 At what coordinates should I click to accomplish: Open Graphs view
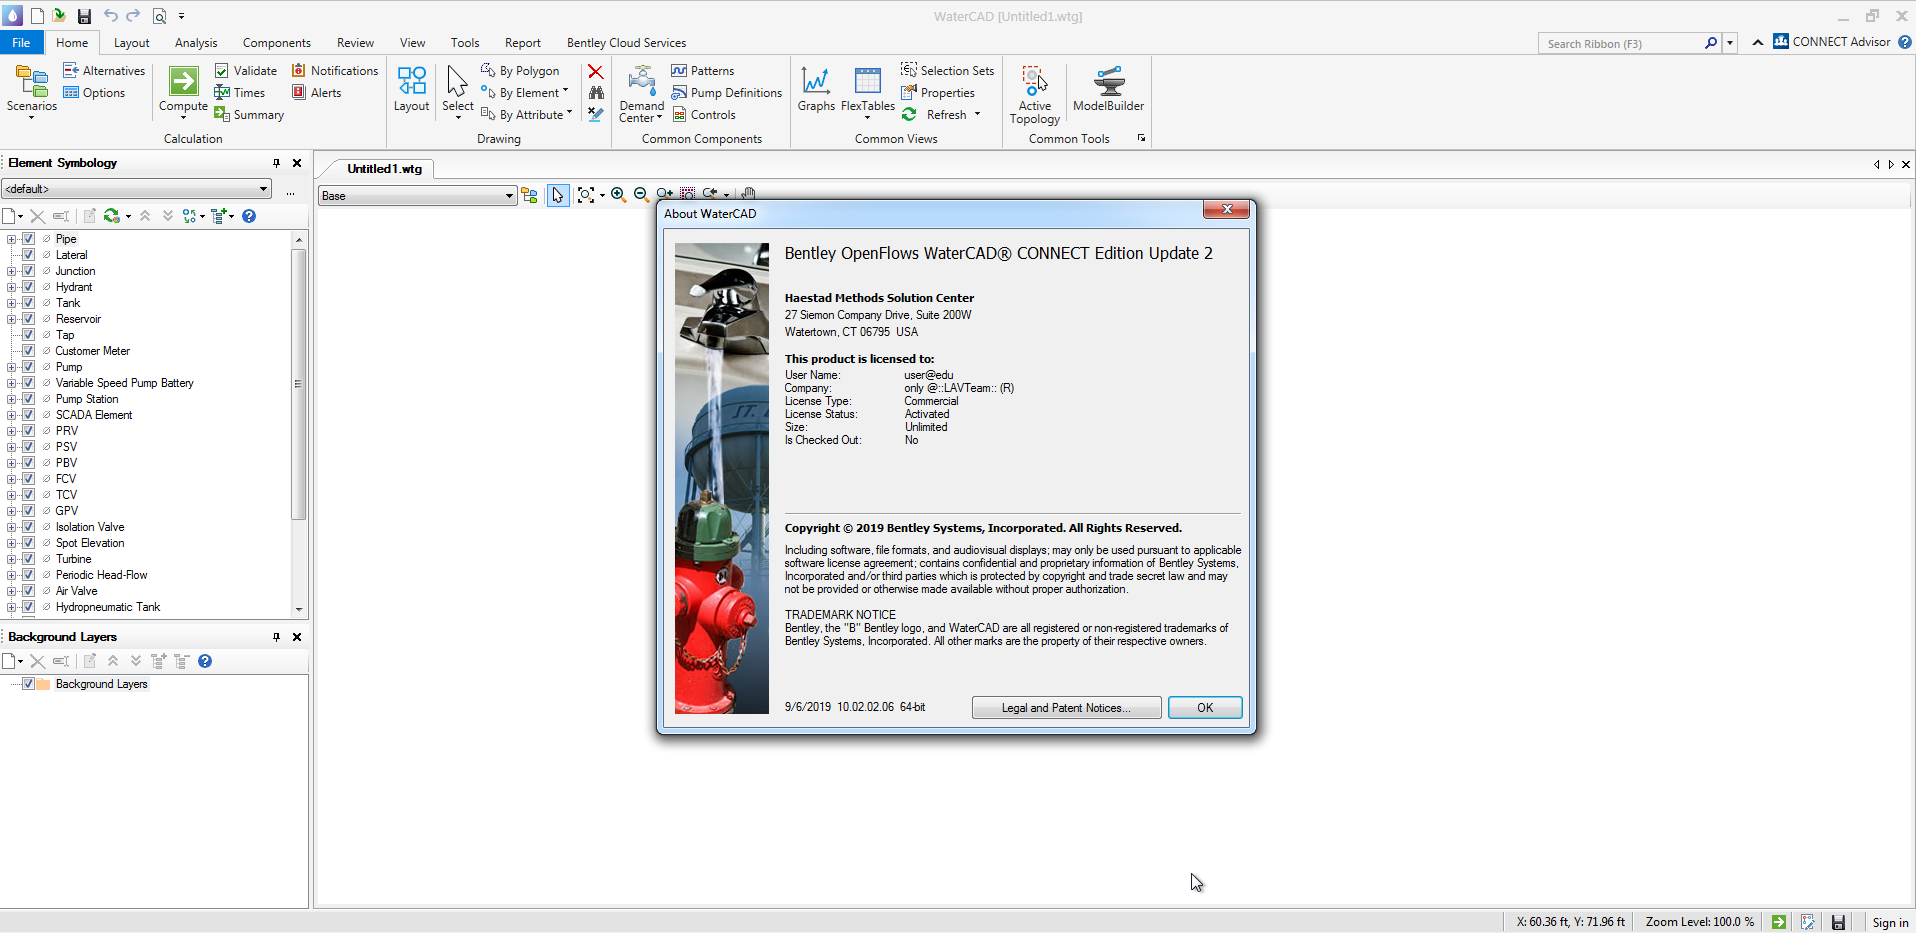point(816,90)
